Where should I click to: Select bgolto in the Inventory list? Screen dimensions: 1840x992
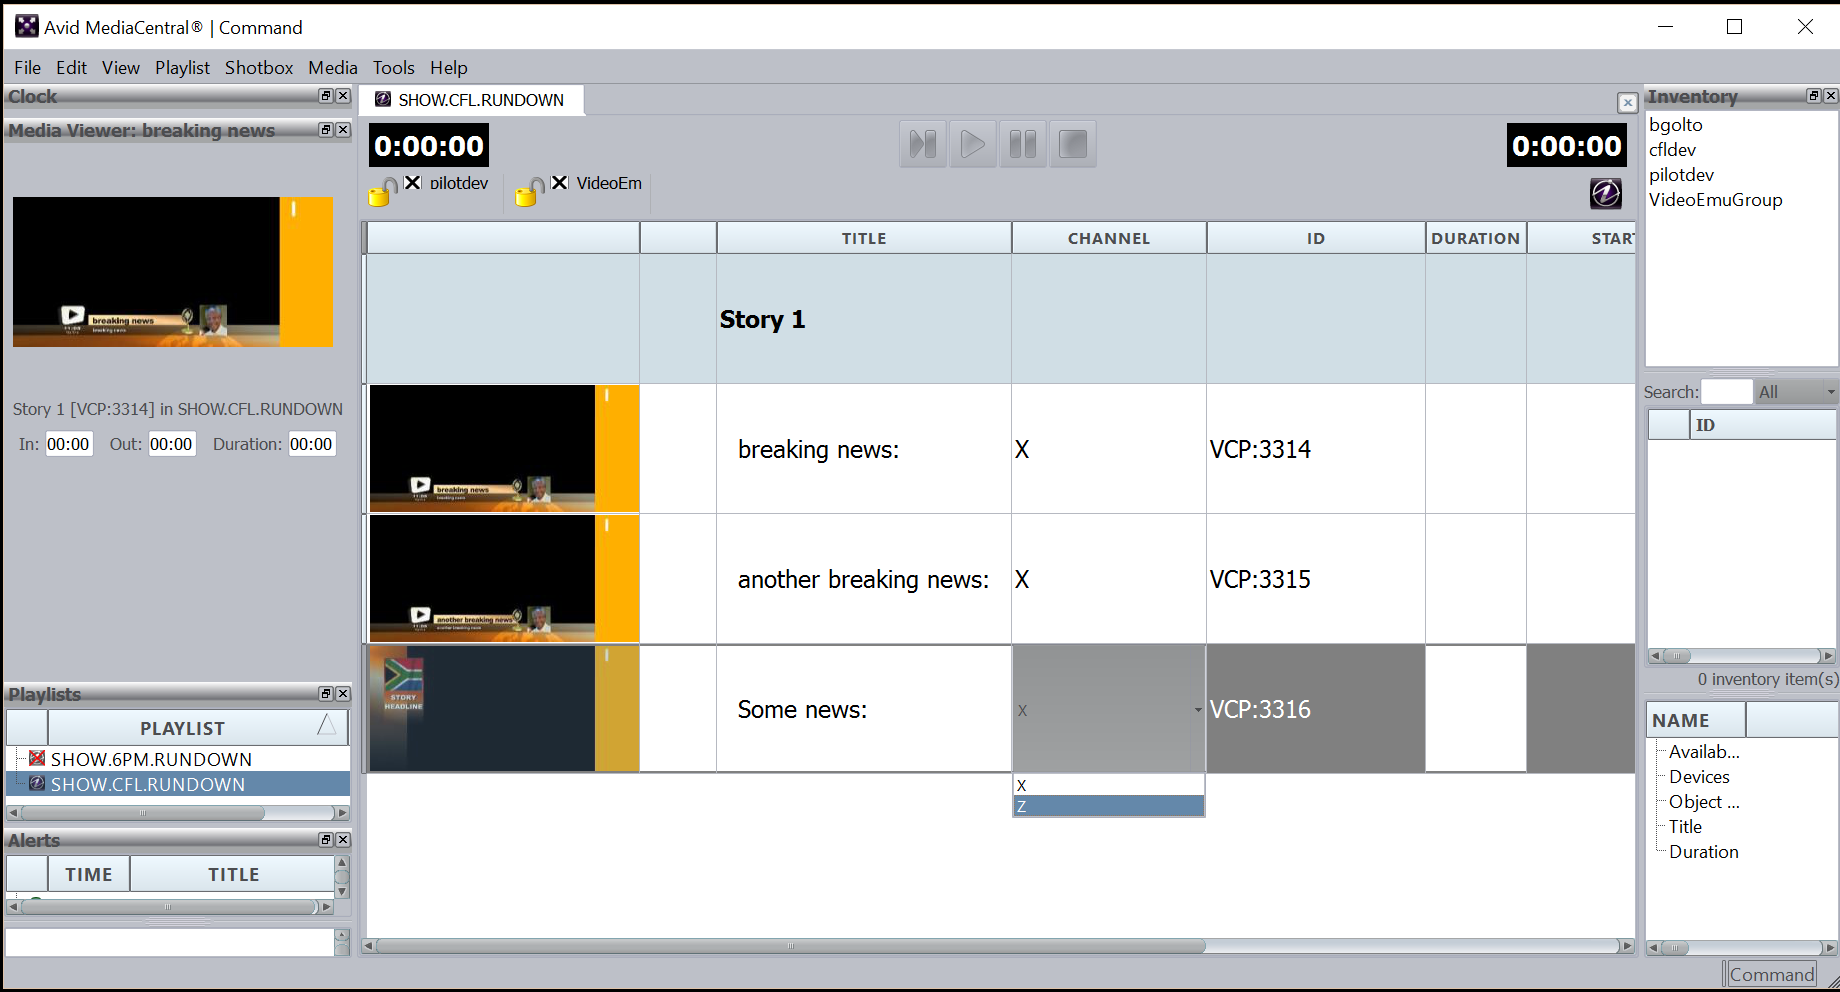1675,125
